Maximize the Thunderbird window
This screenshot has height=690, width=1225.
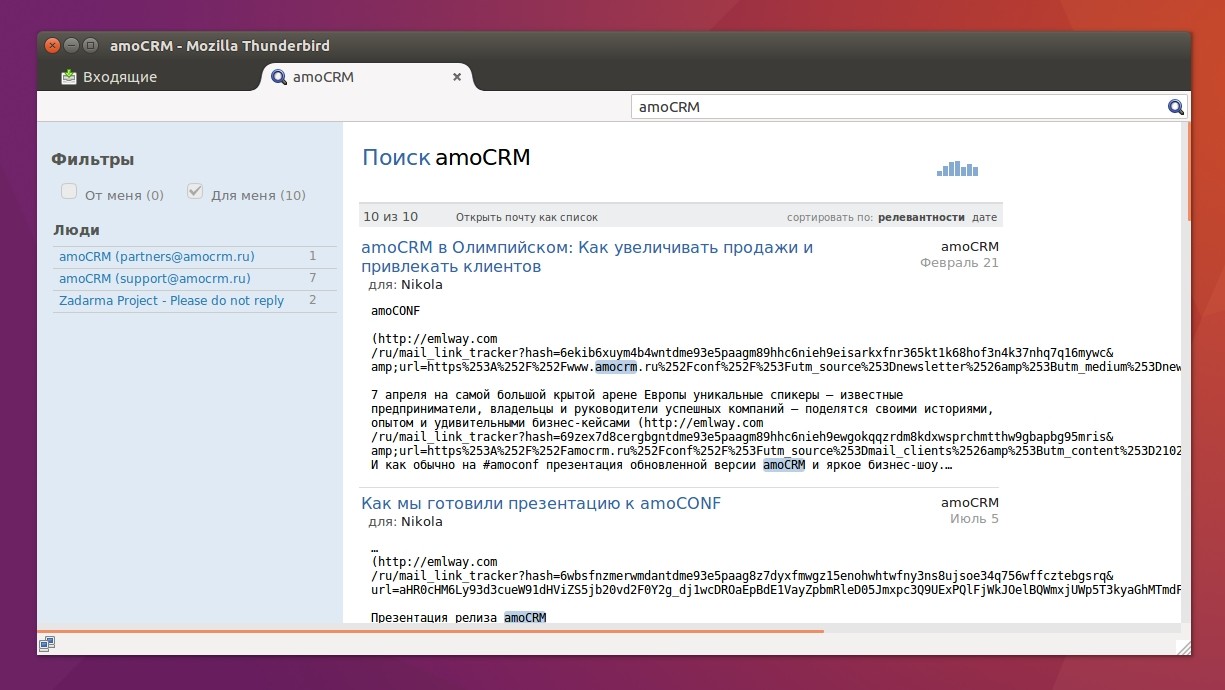click(90, 45)
